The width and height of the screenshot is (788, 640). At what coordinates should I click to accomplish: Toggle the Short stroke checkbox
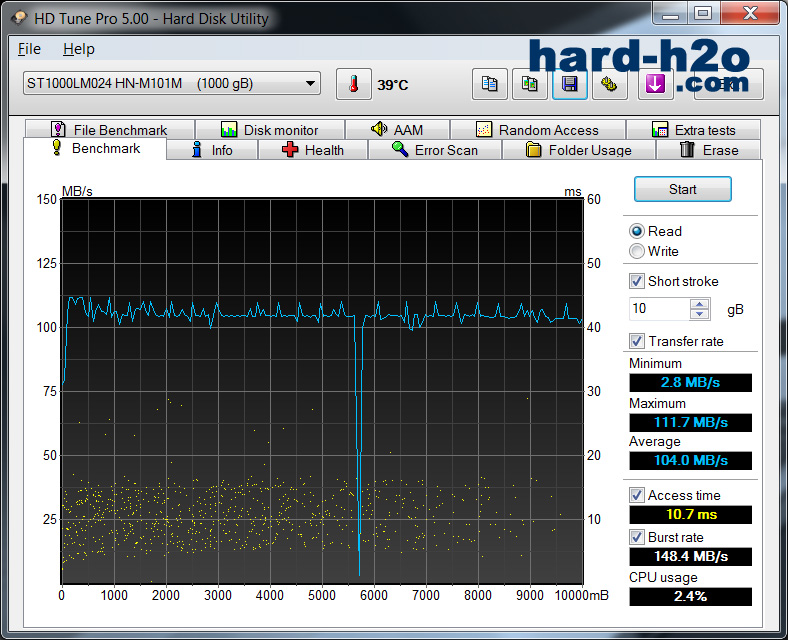coord(637,281)
